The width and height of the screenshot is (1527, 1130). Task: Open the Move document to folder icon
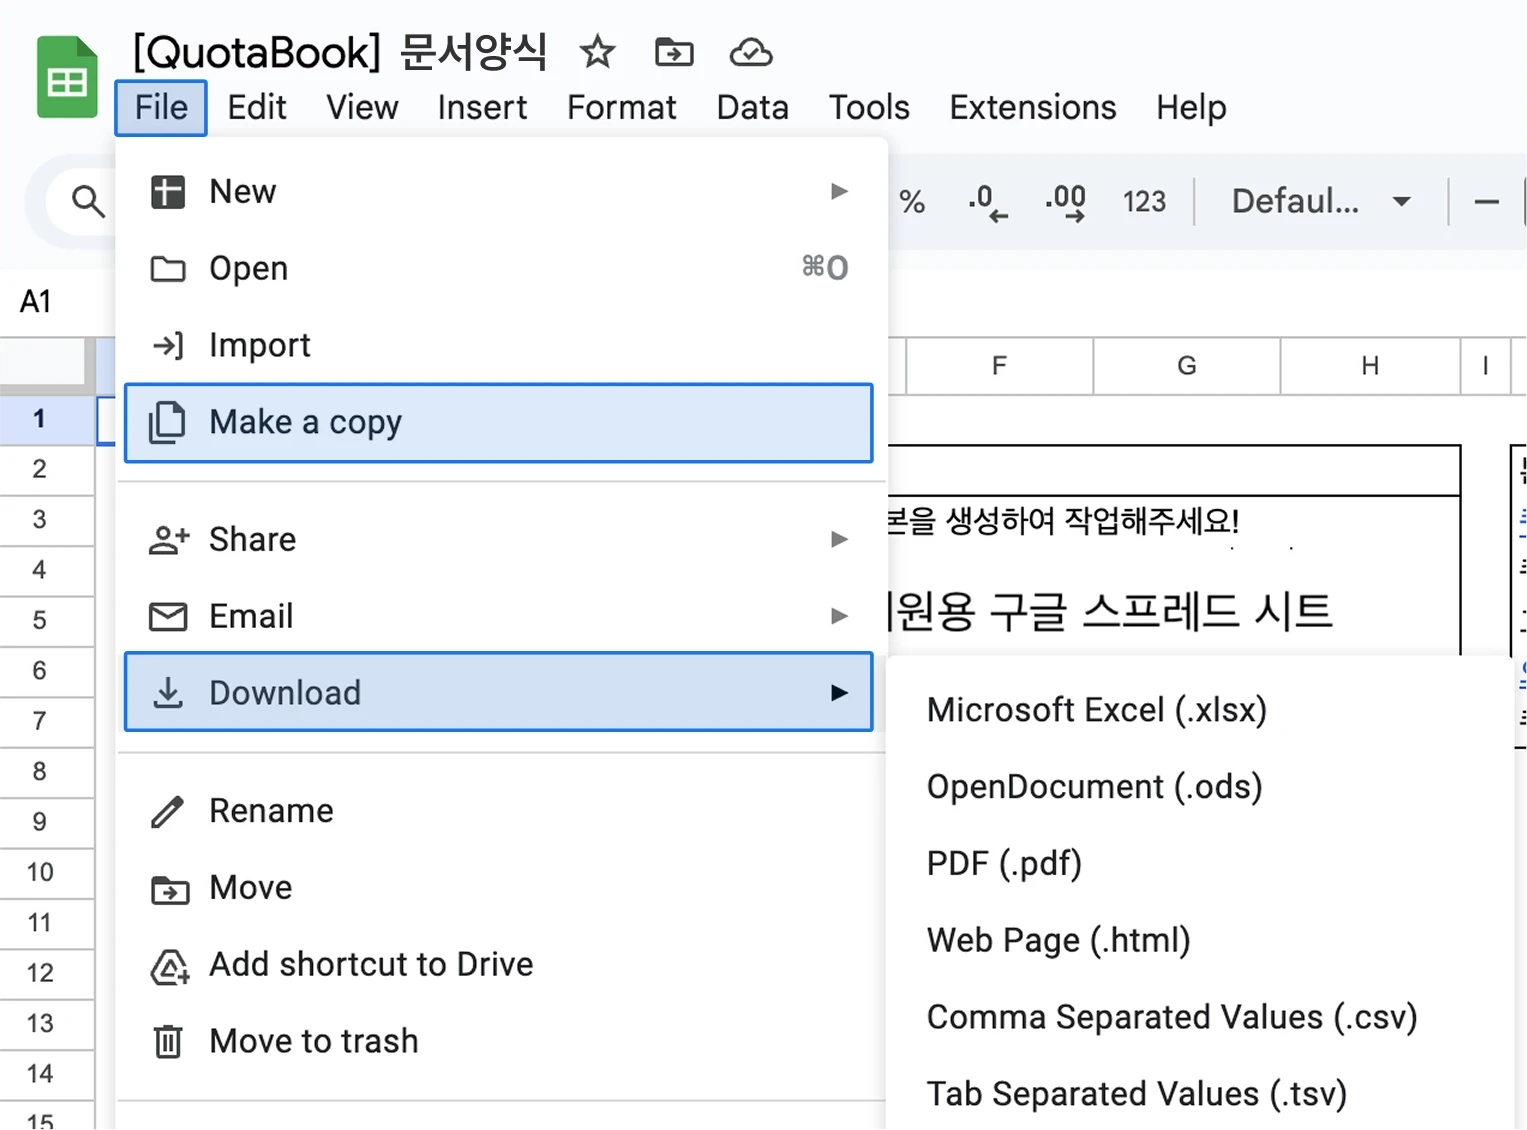(674, 53)
